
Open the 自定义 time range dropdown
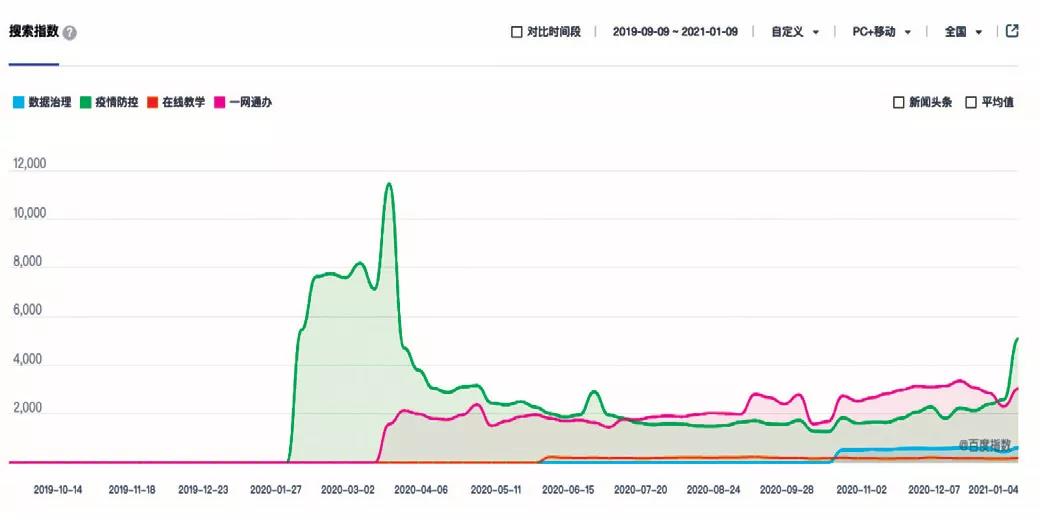click(x=795, y=32)
